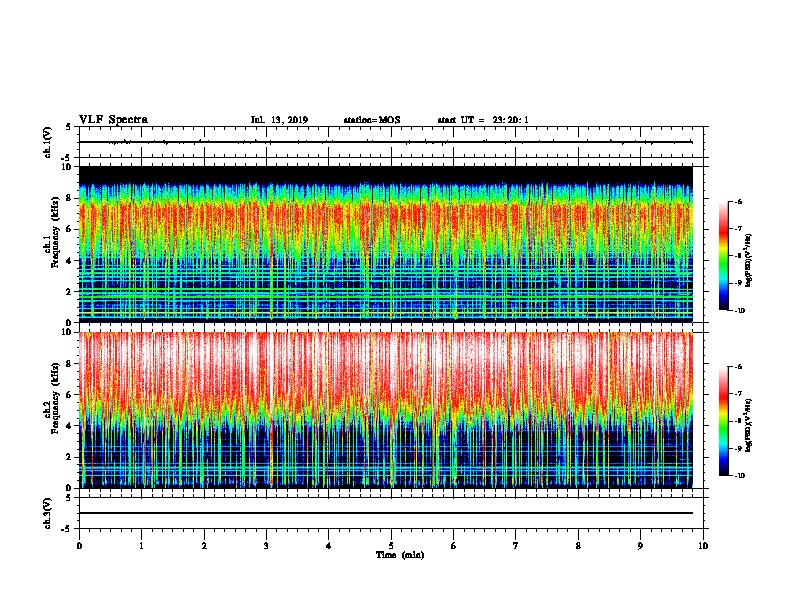This screenshot has width=792, height=612.
Task: Click the "station=MOS" header label
Action: [x=372, y=120]
